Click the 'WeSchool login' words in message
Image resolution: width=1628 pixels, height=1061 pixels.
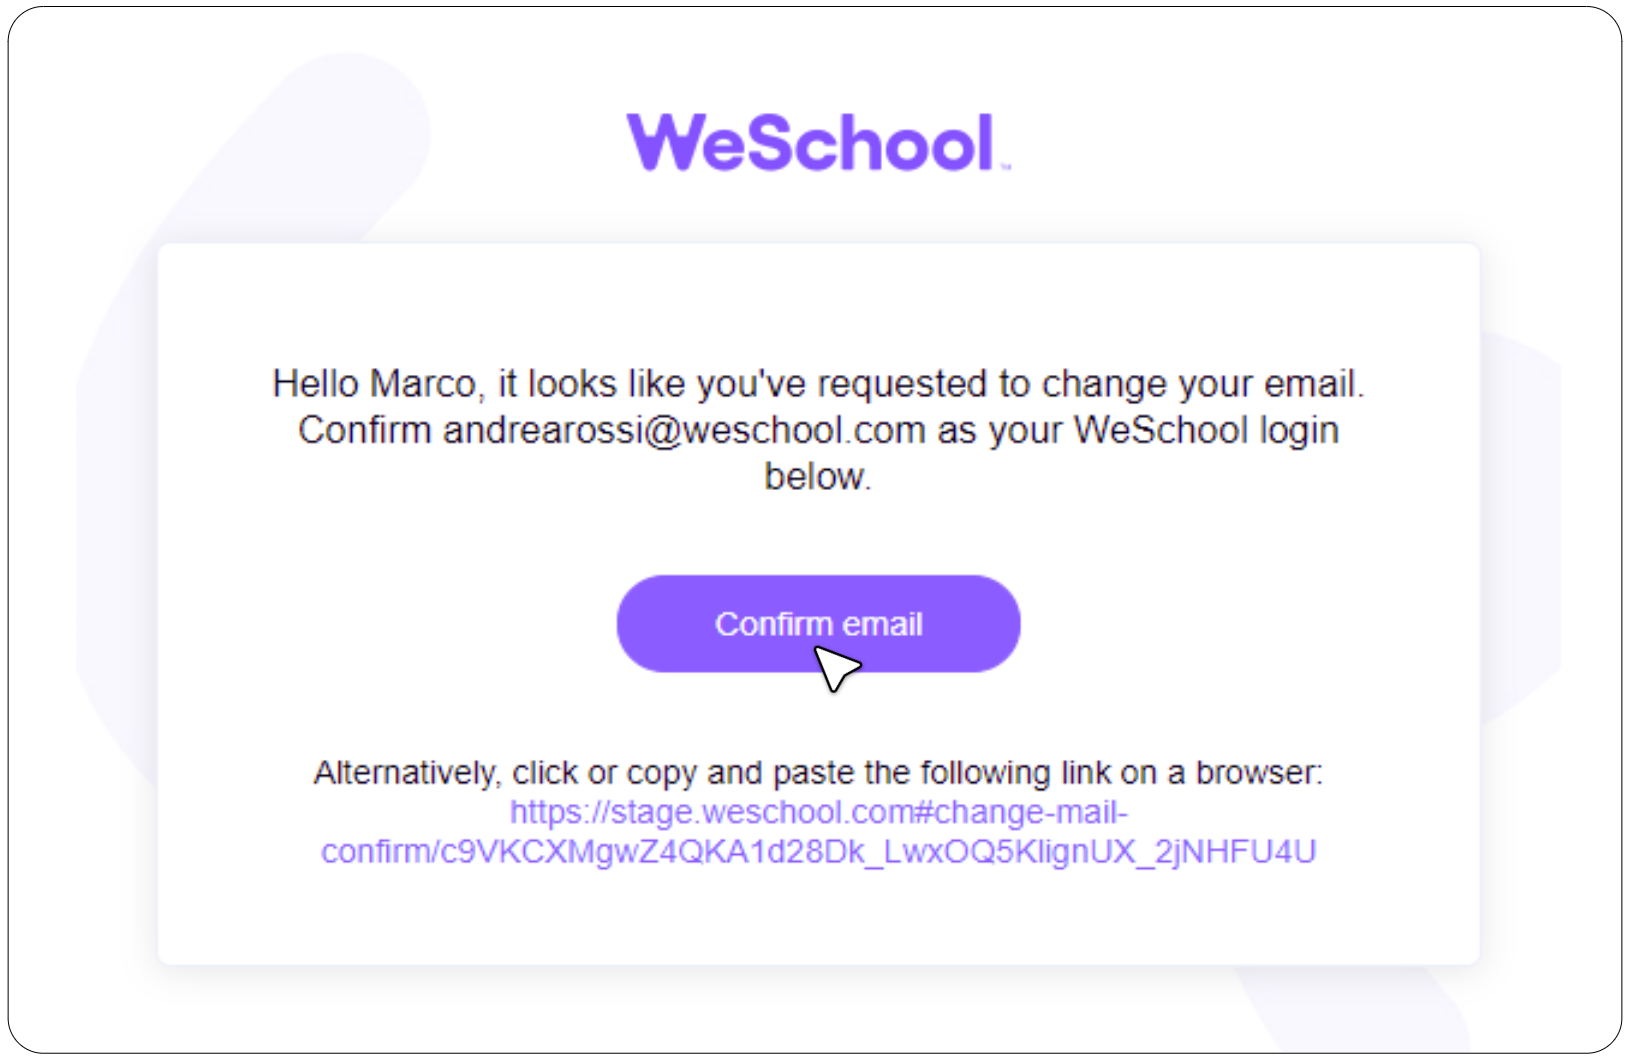[x=1206, y=431]
